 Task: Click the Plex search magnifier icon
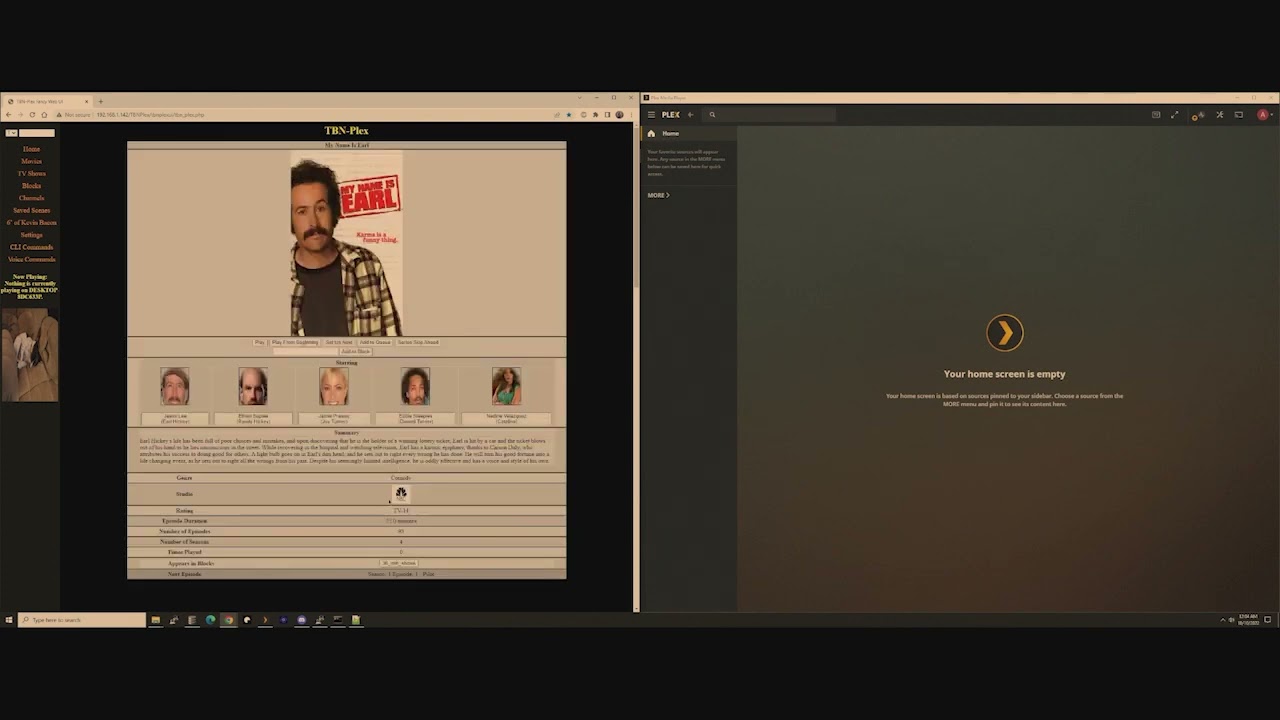tap(712, 115)
